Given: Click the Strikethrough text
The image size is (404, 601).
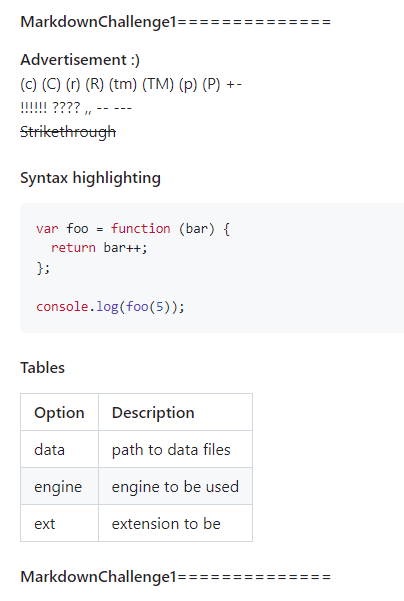Looking at the screenshot, I should pos(68,132).
